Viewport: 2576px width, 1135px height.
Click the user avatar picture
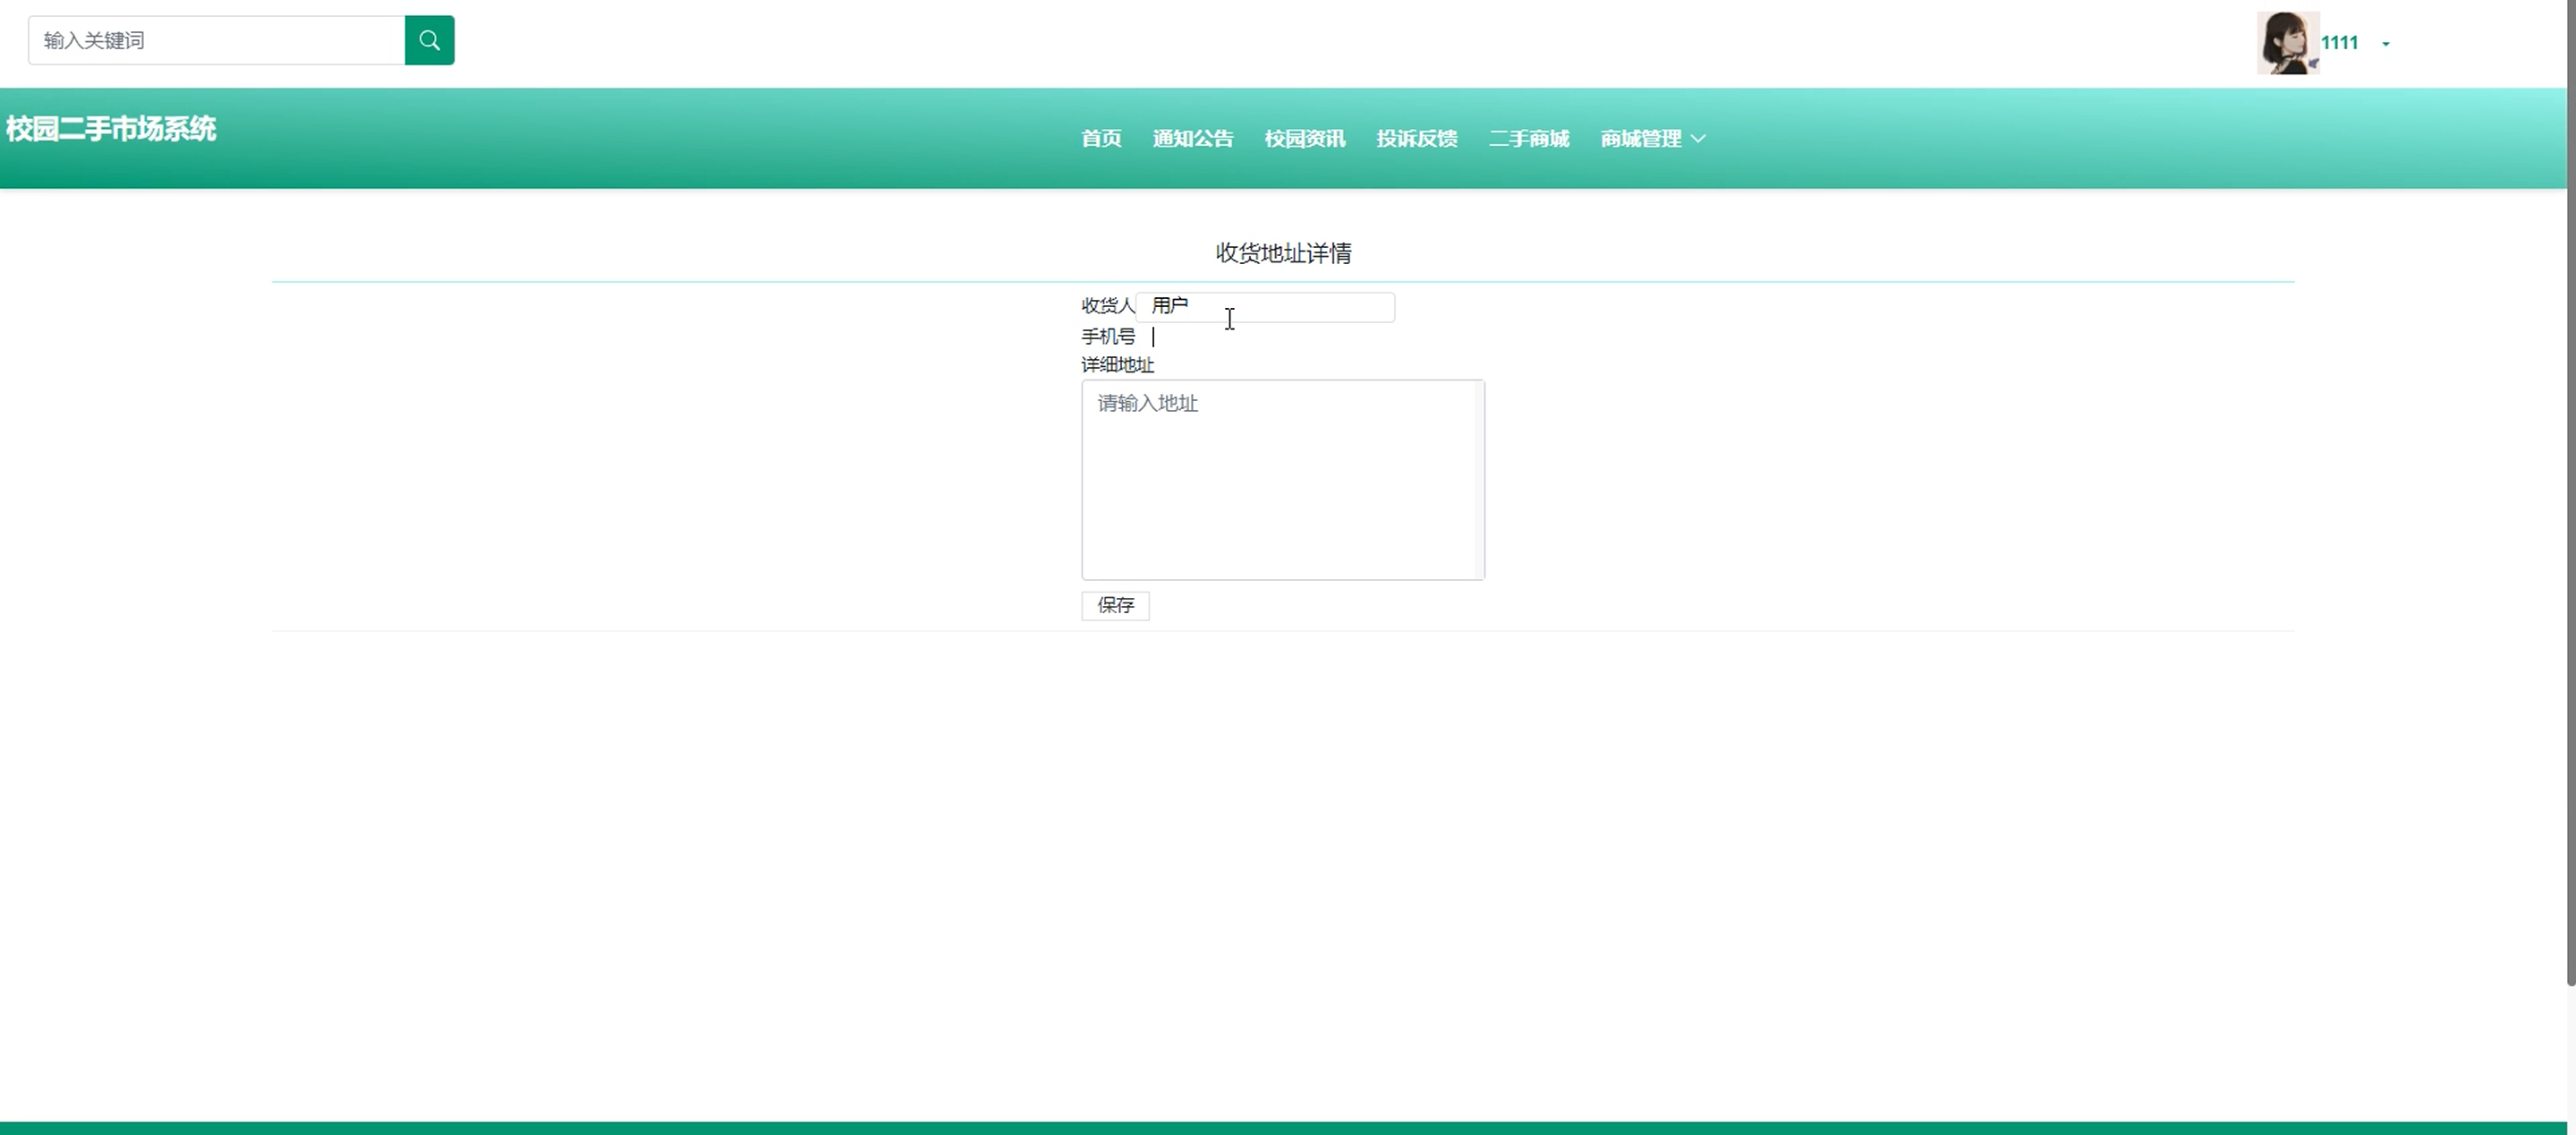click(2286, 43)
